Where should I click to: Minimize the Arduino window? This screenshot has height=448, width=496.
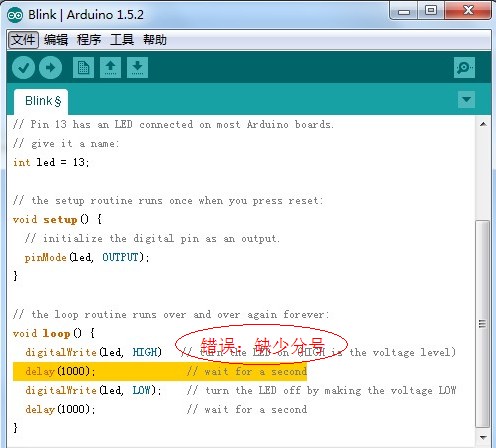point(404,12)
